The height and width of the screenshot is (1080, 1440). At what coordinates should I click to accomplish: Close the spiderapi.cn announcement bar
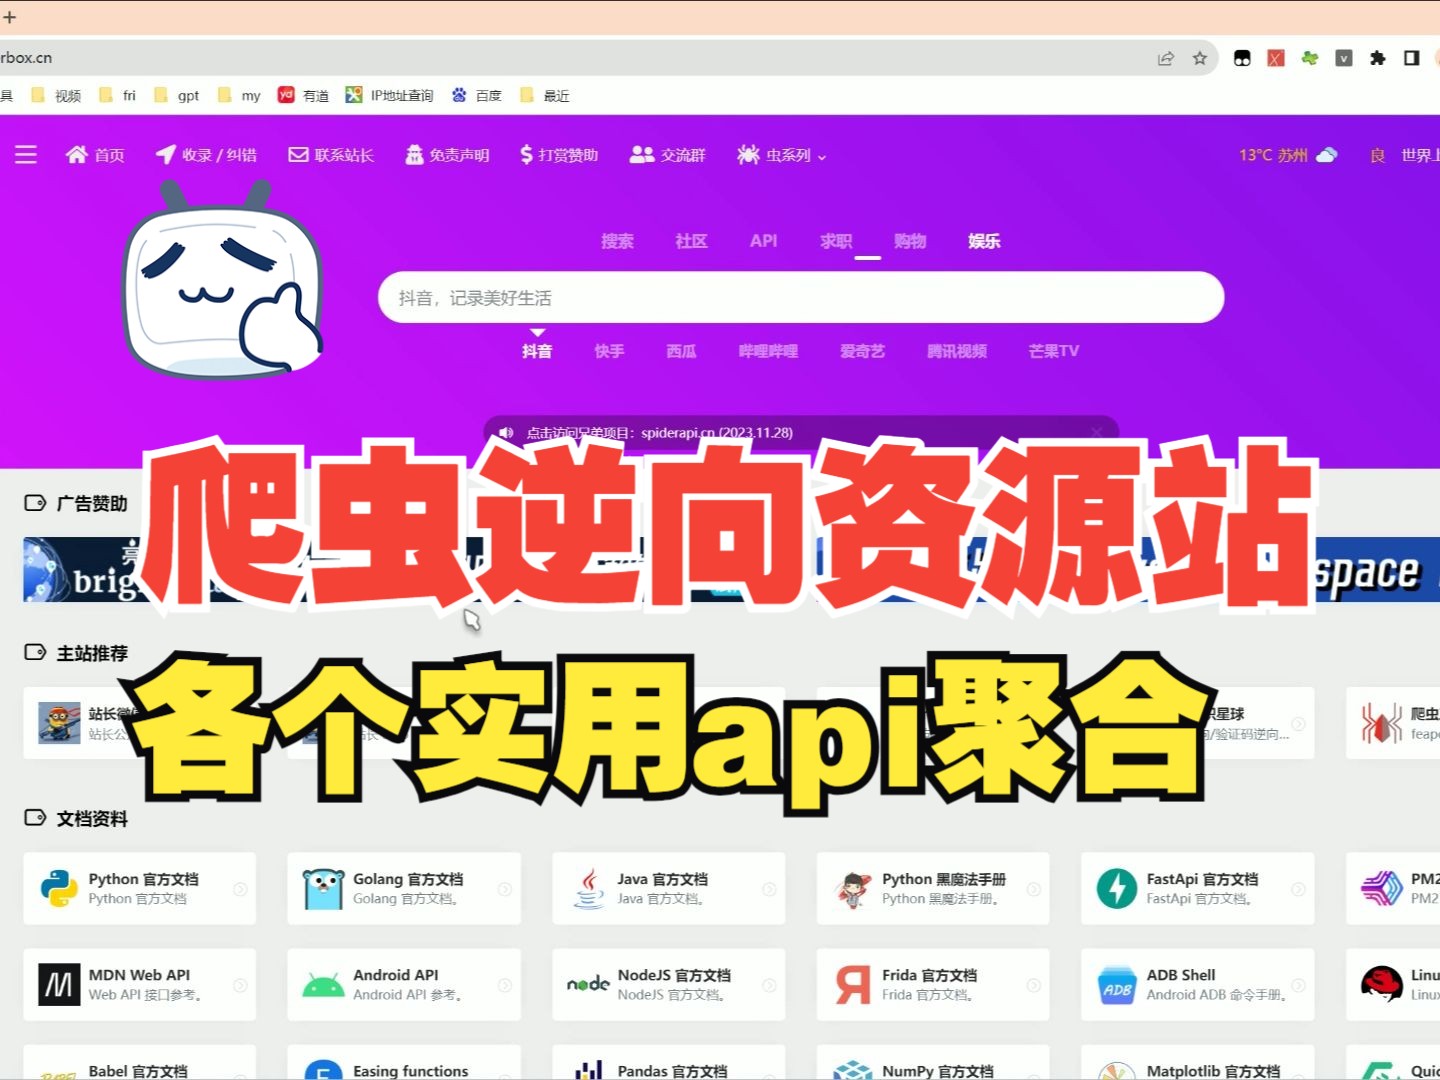point(1097,433)
